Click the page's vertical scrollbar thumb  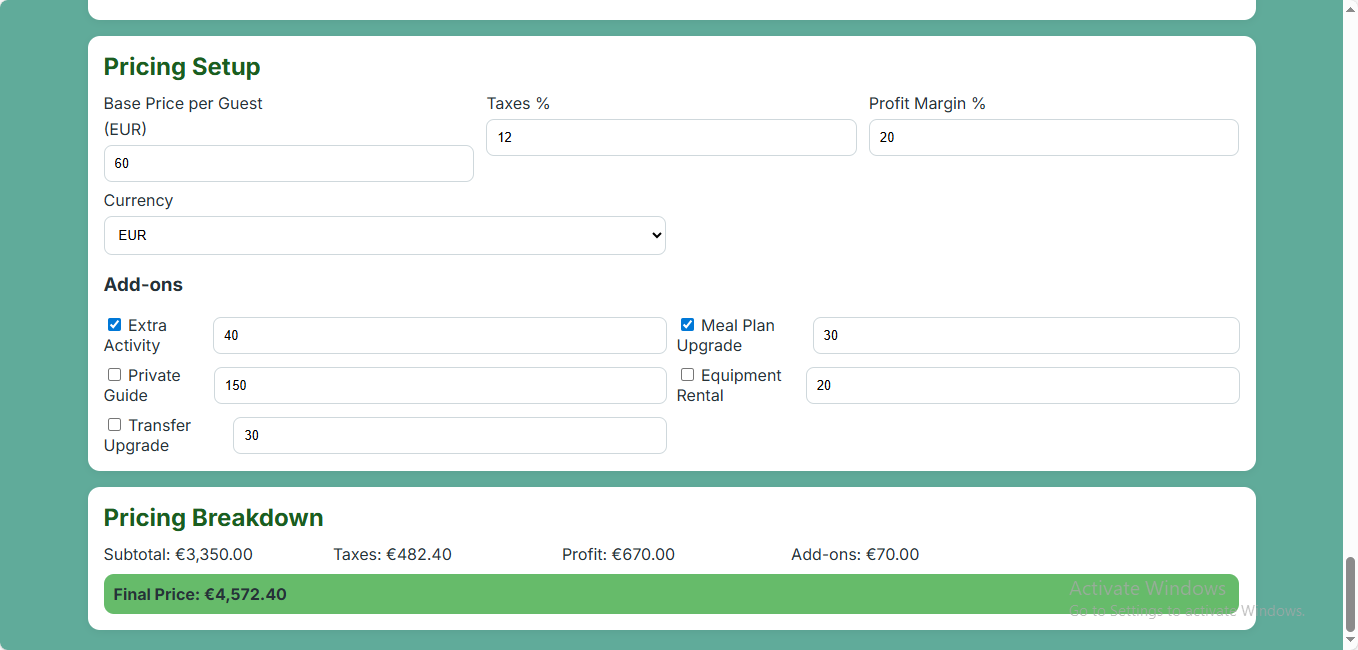pos(1350,594)
